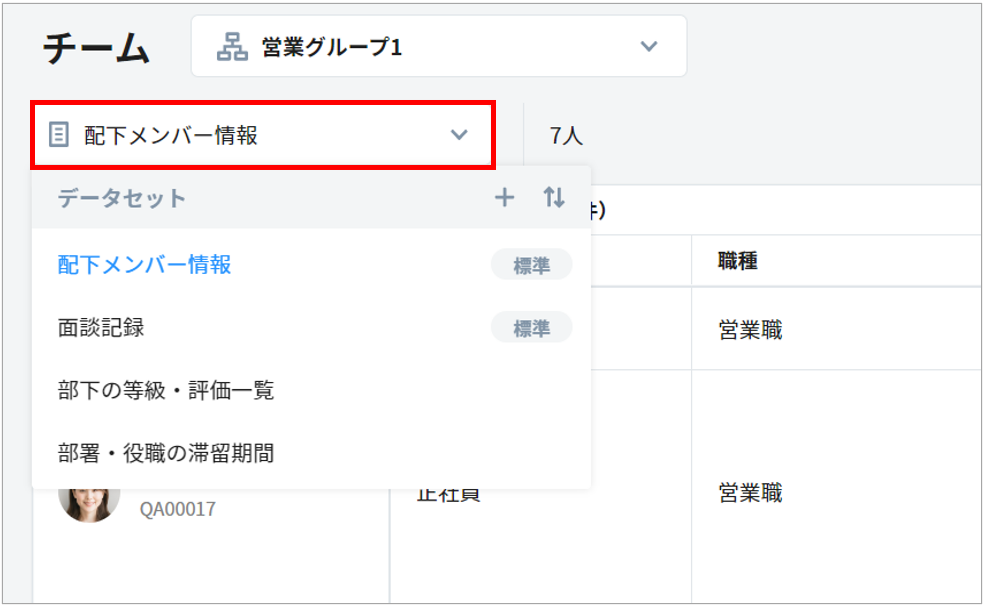Click the org chart icon beside 営業グループ1
The height and width of the screenshot is (606, 984).
click(232, 47)
